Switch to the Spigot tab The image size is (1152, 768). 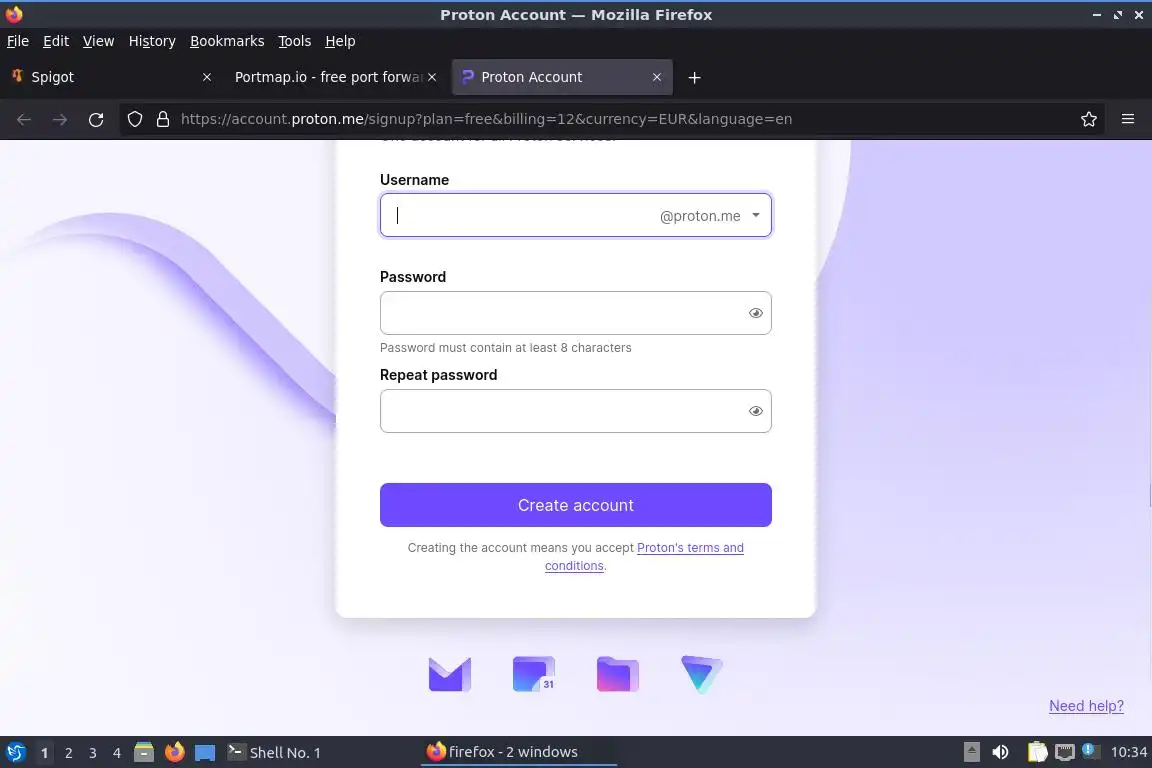pos(112,77)
